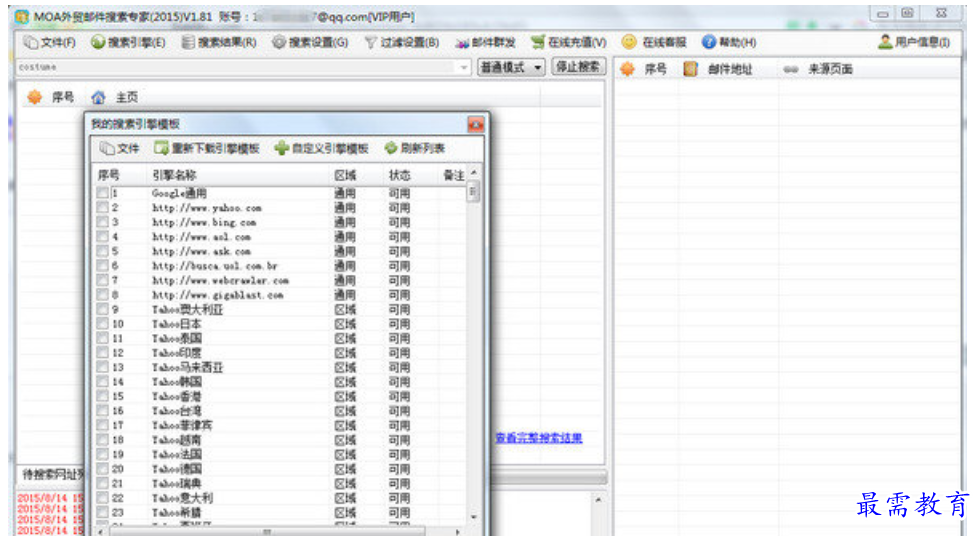This screenshot has width=978, height=536.
Task: Click the 备注 column header
Action: coord(453,175)
